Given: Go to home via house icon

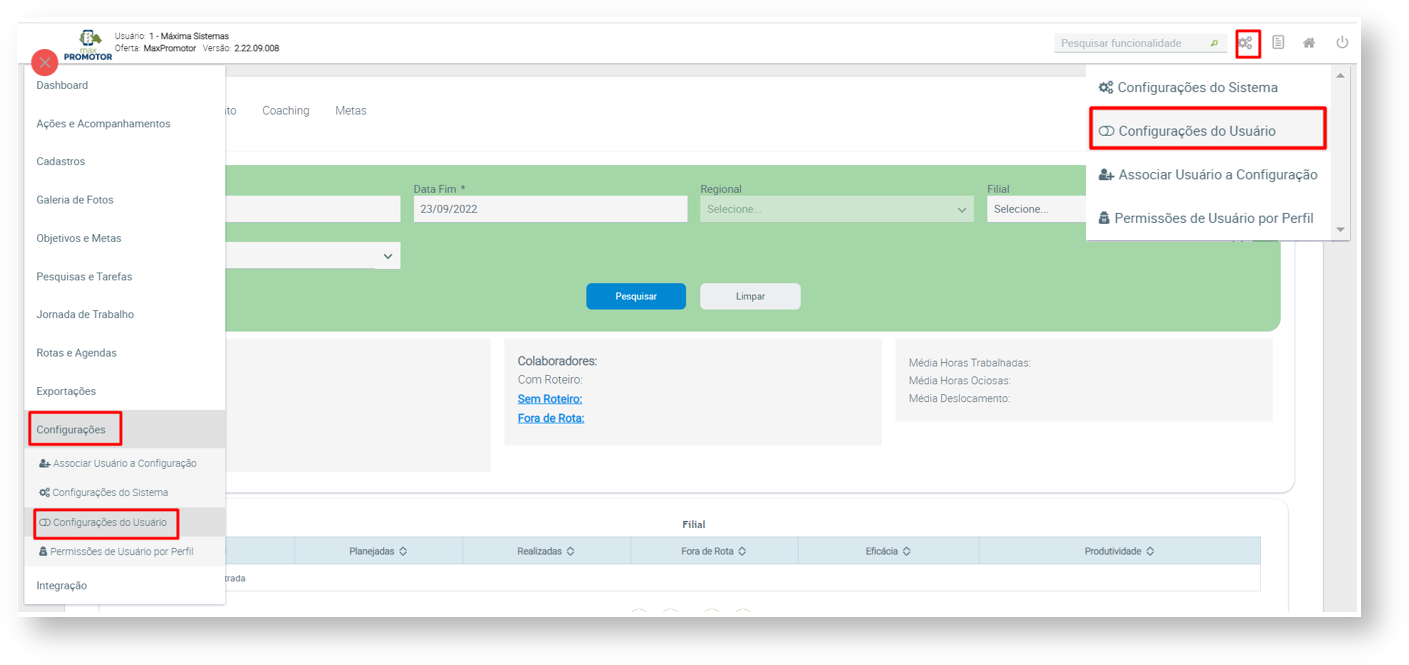Looking at the screenshot, I should click(1309, 43).
